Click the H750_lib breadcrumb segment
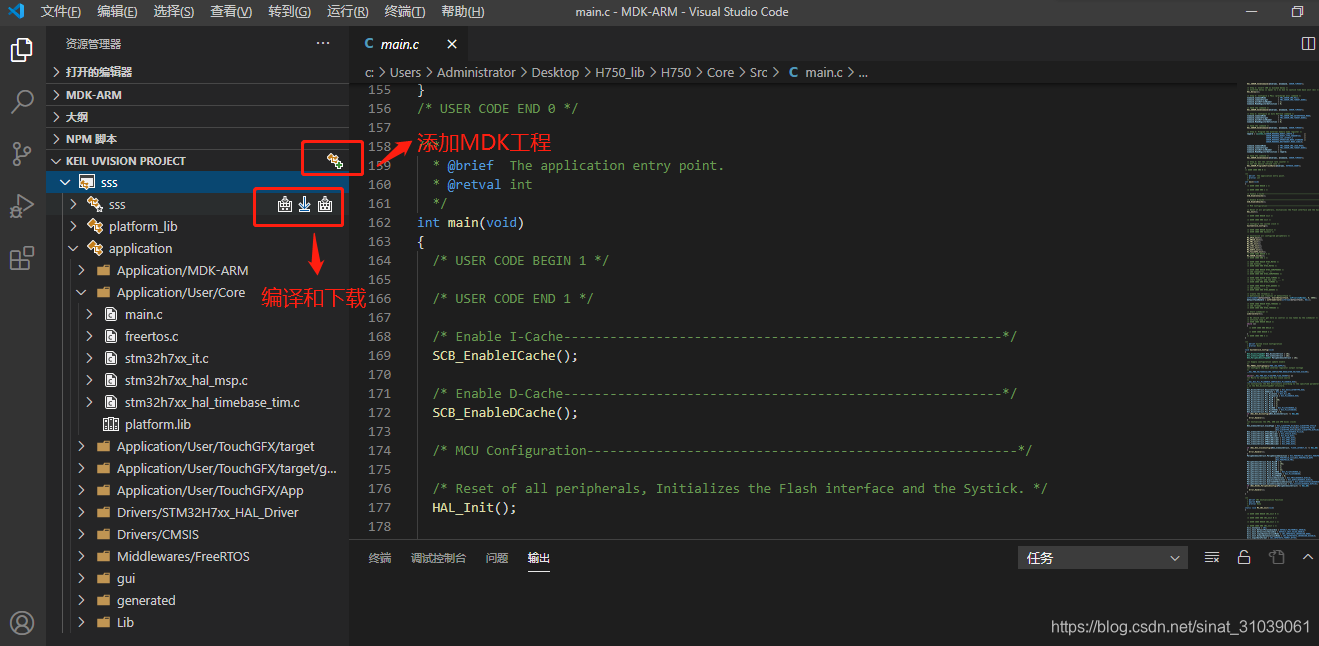 (620, 72)
